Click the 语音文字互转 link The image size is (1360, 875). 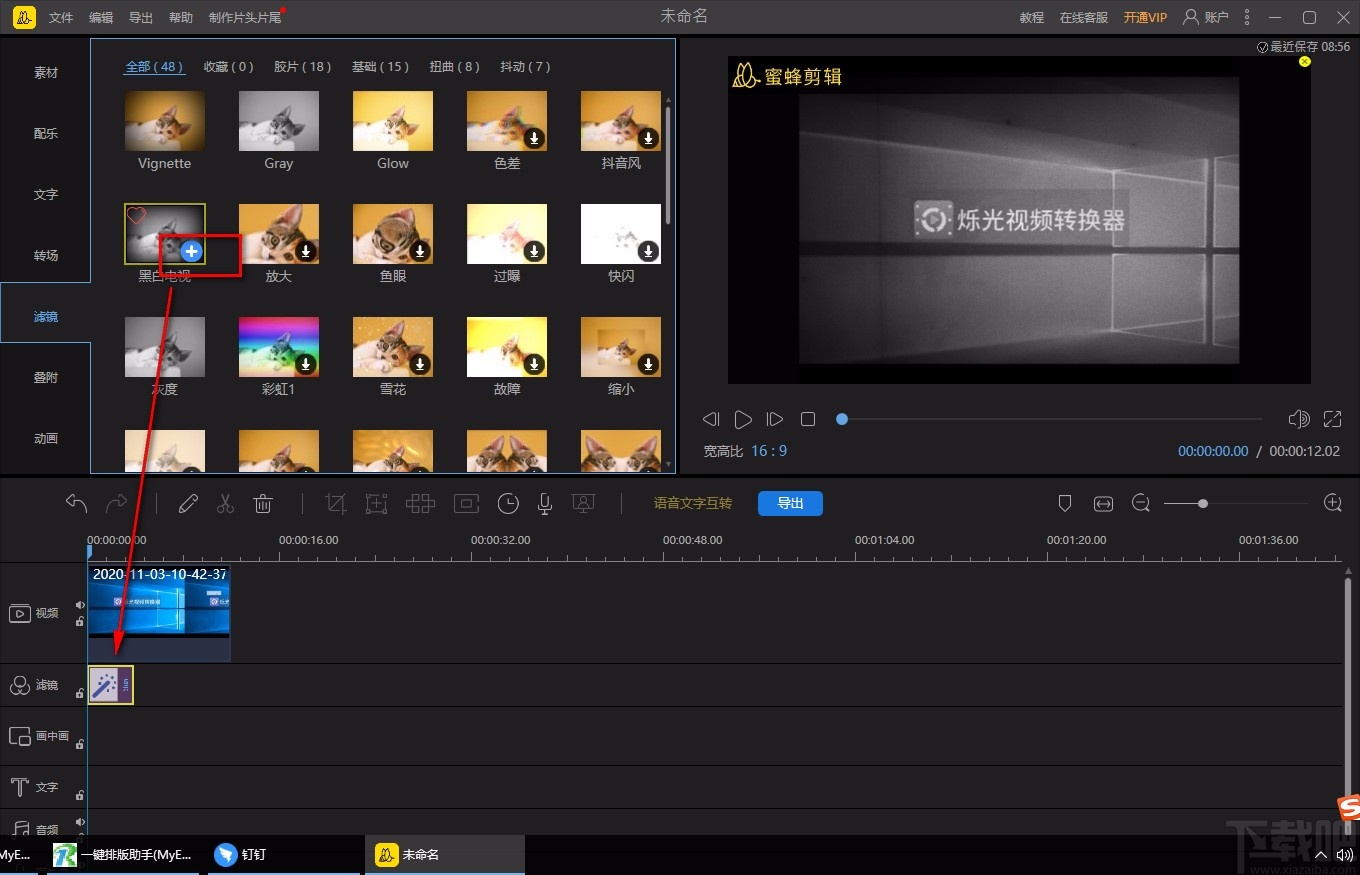coord(693,503)
